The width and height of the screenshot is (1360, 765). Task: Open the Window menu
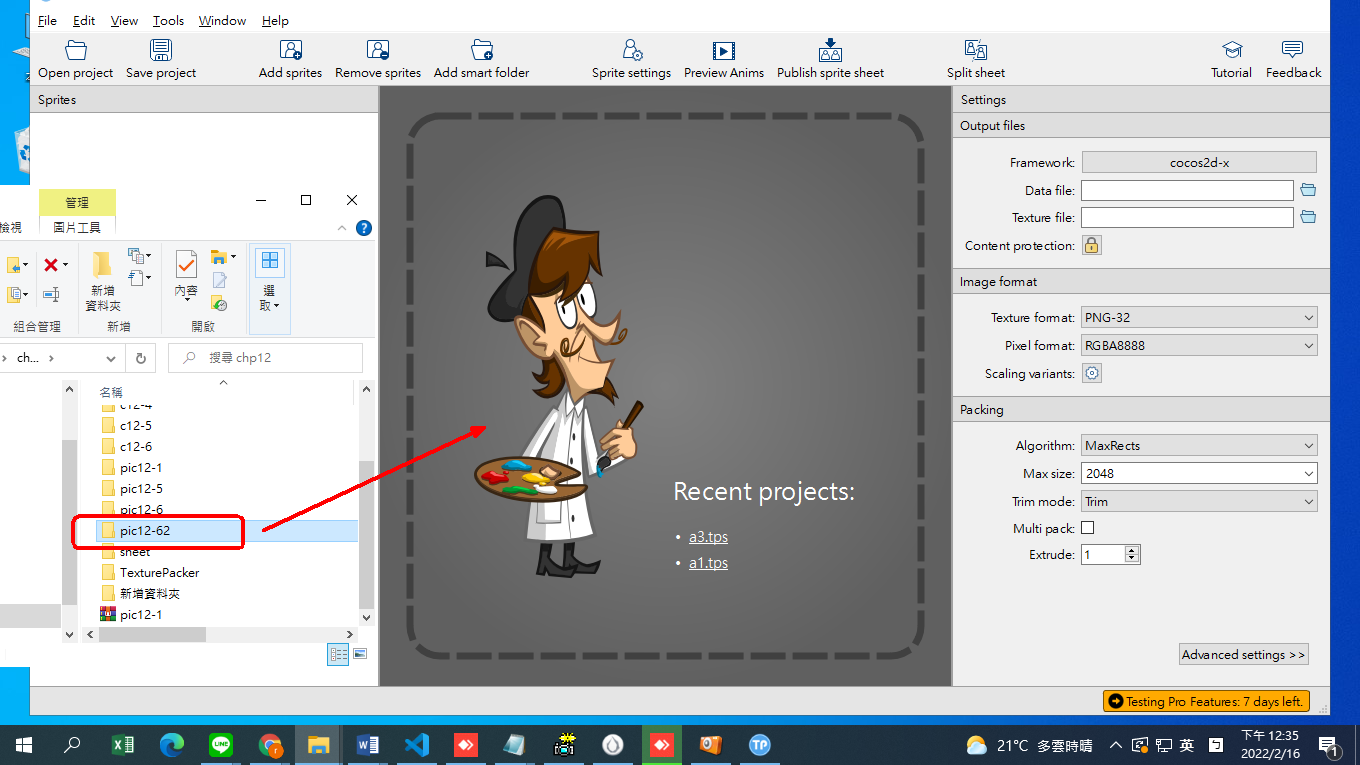click(x=222, y=20)
